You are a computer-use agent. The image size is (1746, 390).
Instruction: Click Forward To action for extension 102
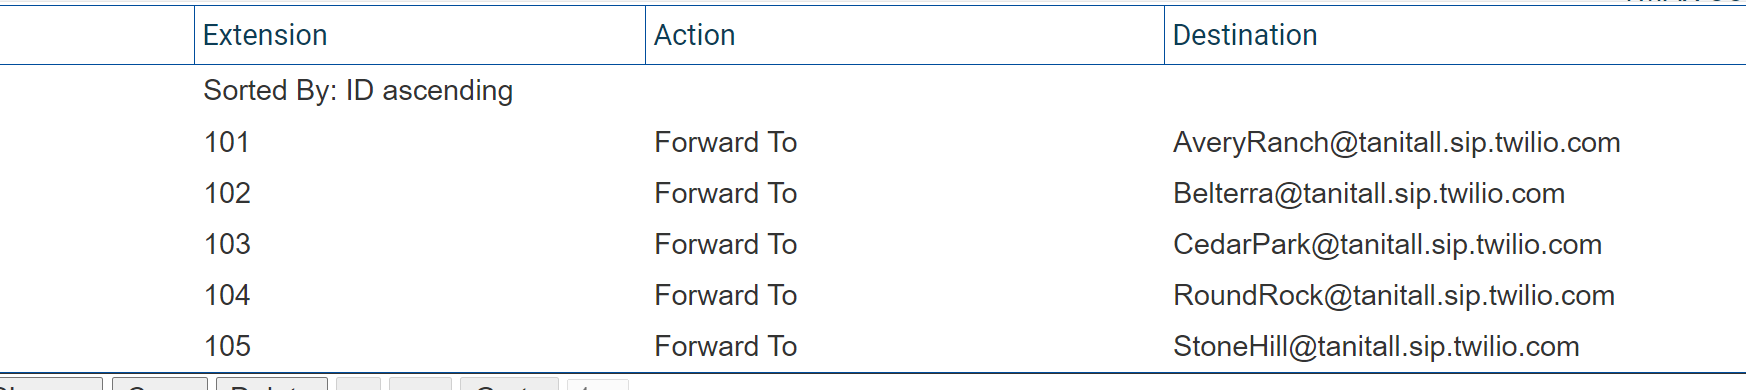tap(725, 193)
